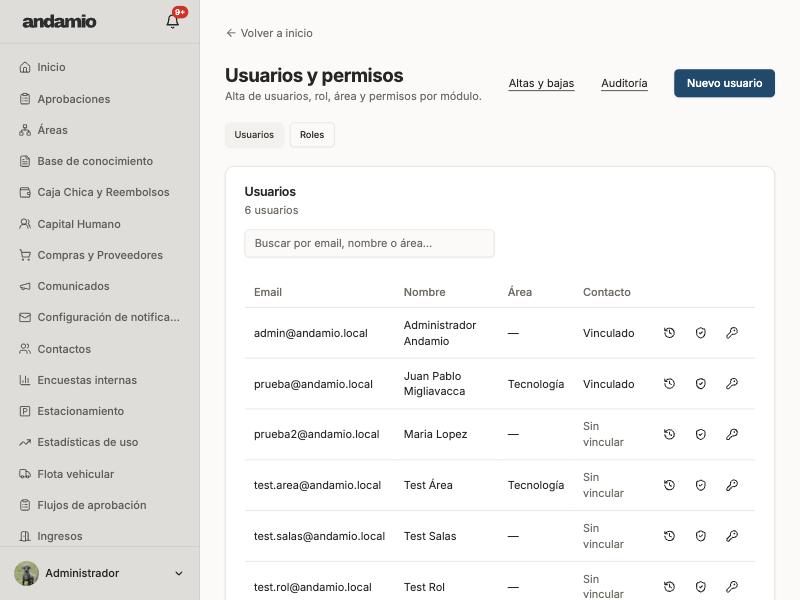
Task: Click the key icon for Test Área
Action: pyautogui.click(x=732, y=485)
